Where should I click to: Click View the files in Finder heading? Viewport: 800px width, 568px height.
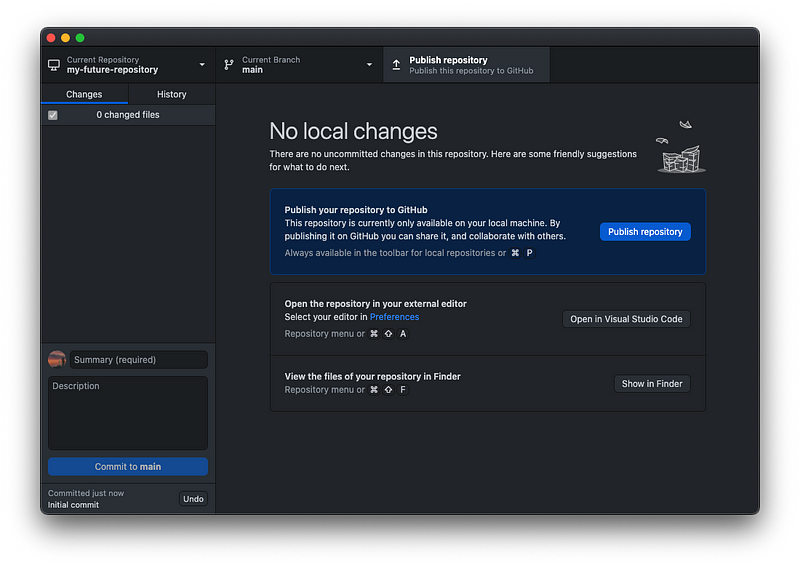pos(372,377)
